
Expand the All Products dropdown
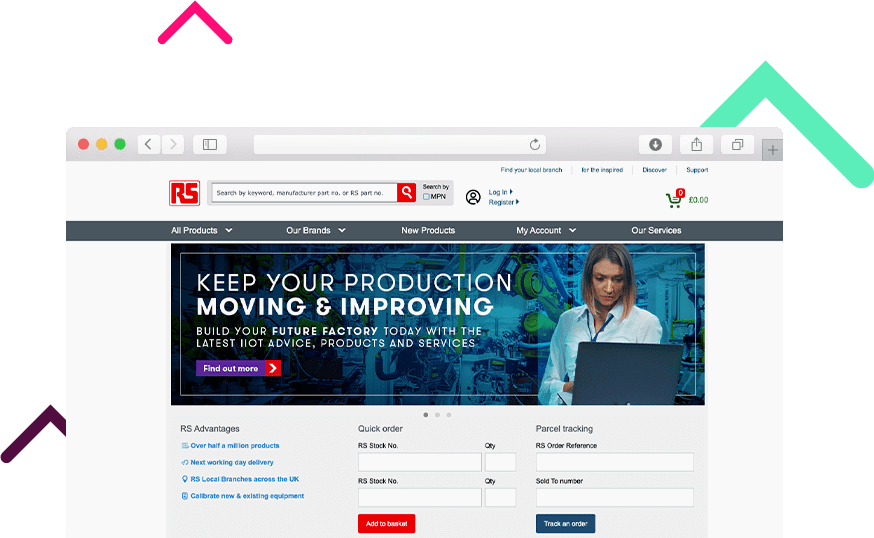point(201,230)
